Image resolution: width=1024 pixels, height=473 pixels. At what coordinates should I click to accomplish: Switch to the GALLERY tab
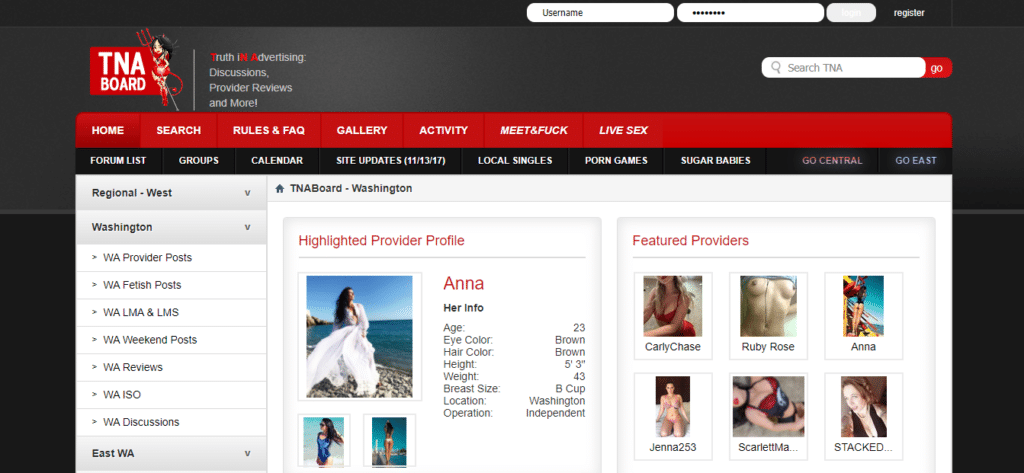362,130
